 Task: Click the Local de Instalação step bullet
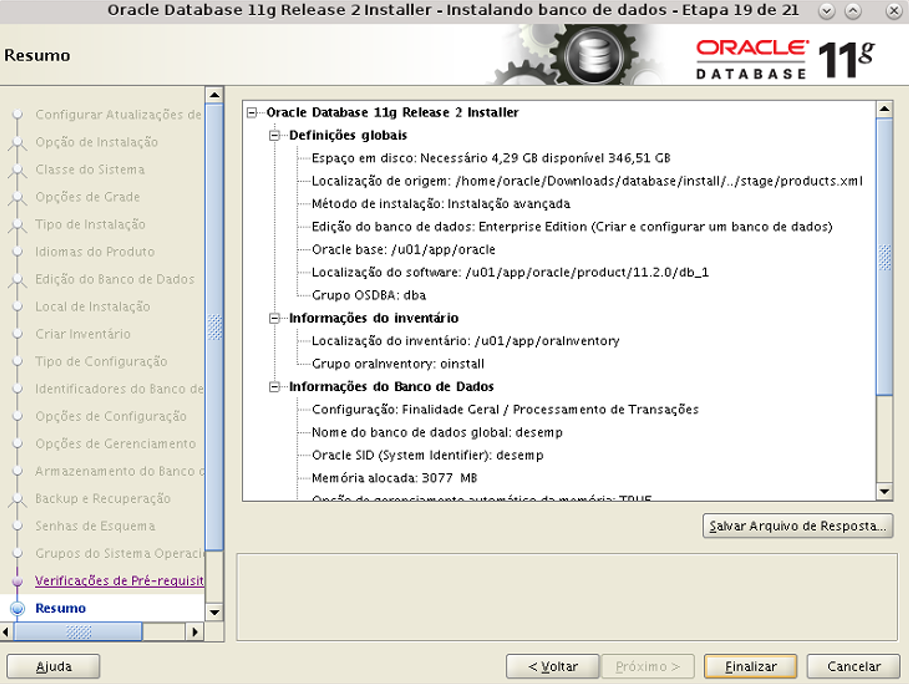[17, 307]
